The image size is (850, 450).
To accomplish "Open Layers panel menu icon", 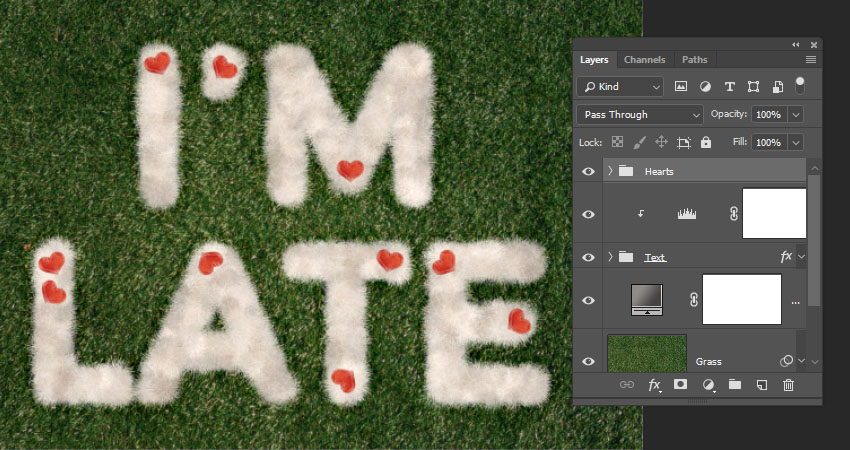I will 810,60.
